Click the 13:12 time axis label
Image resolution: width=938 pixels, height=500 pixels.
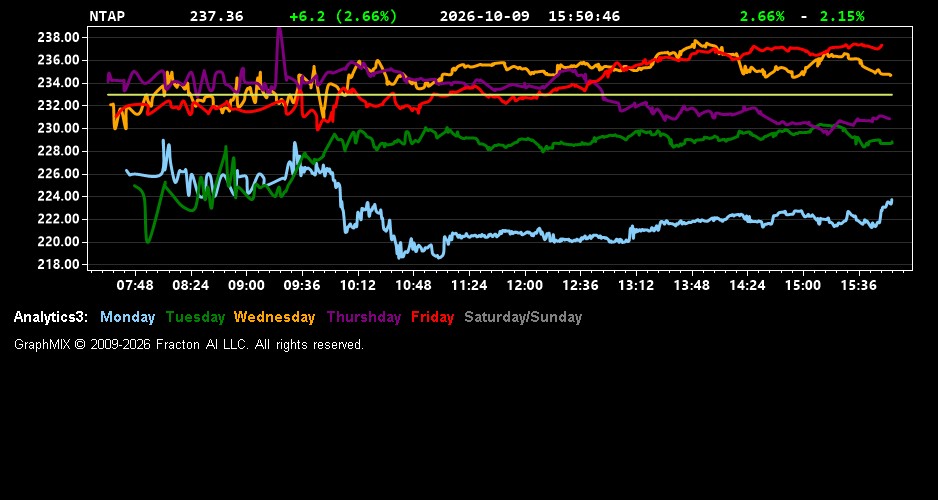pos(636,285)
